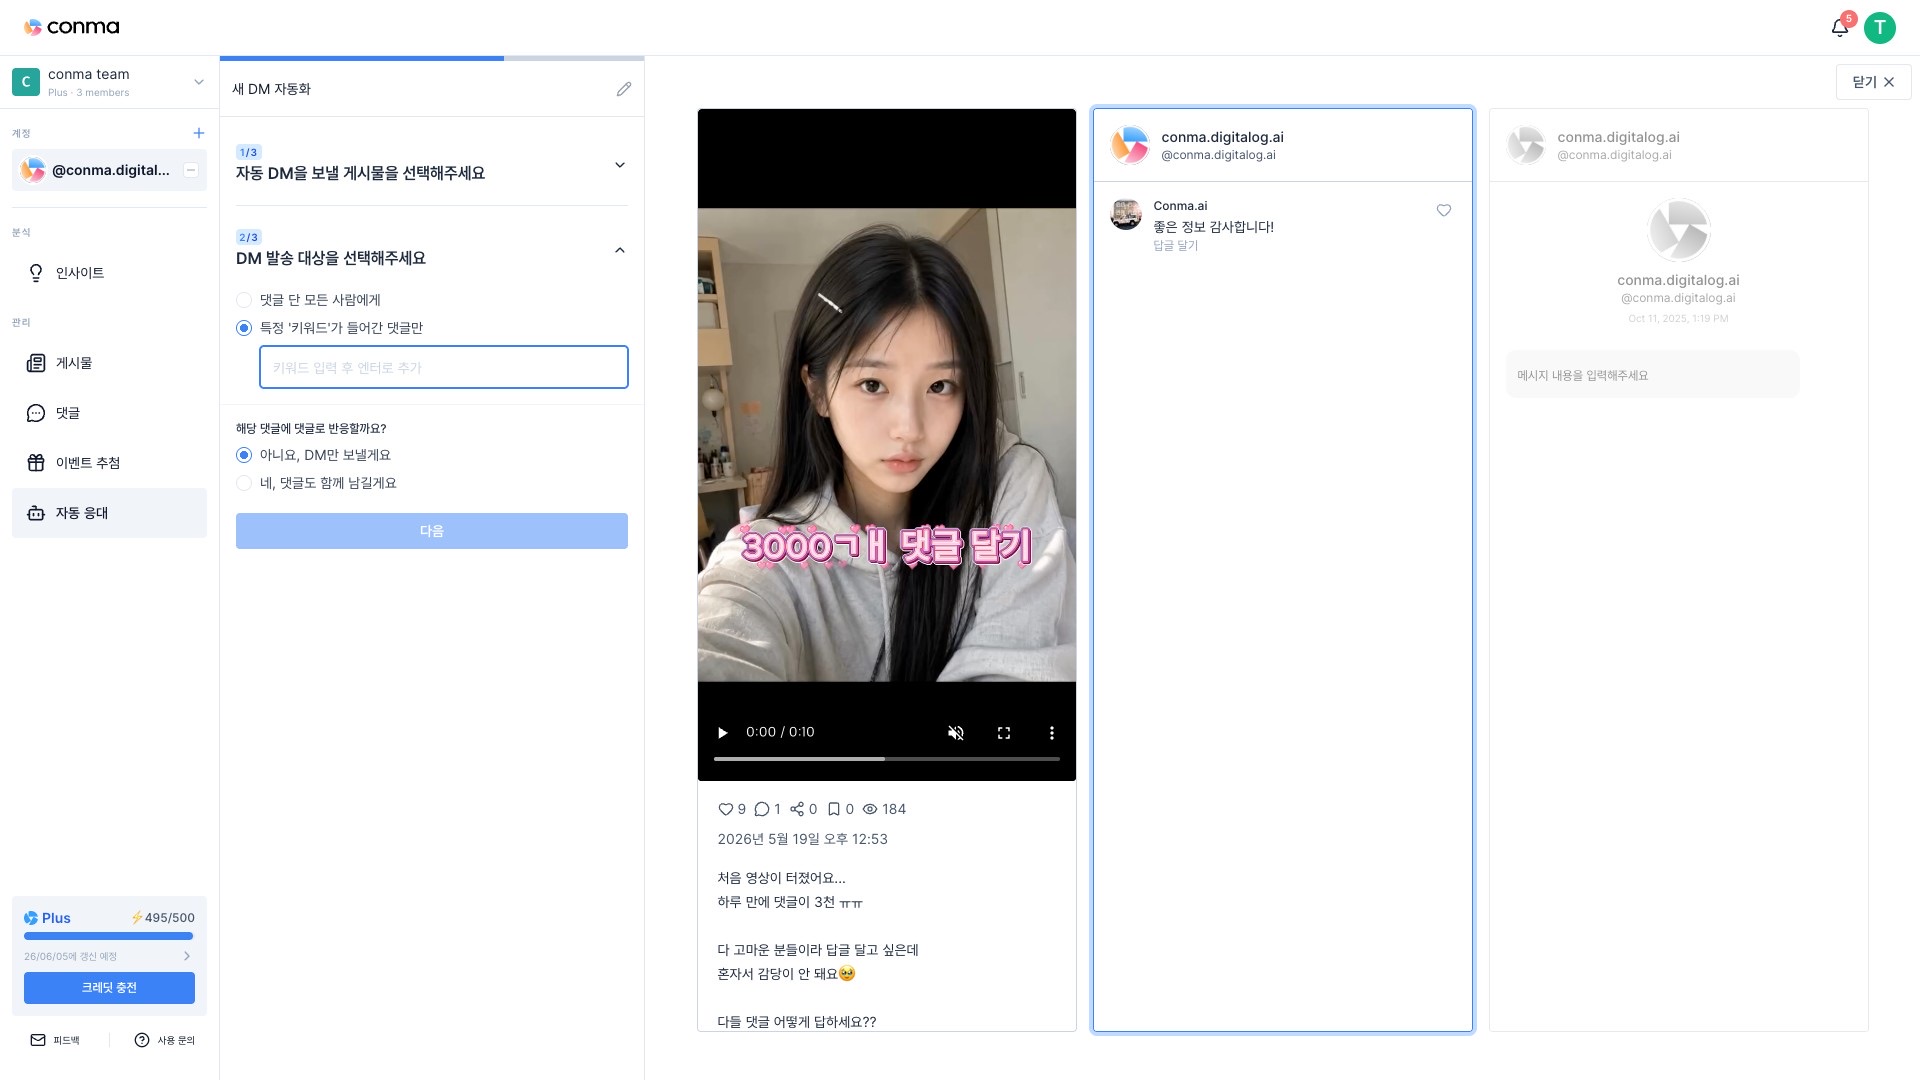Focus the keyword input field

444,367
